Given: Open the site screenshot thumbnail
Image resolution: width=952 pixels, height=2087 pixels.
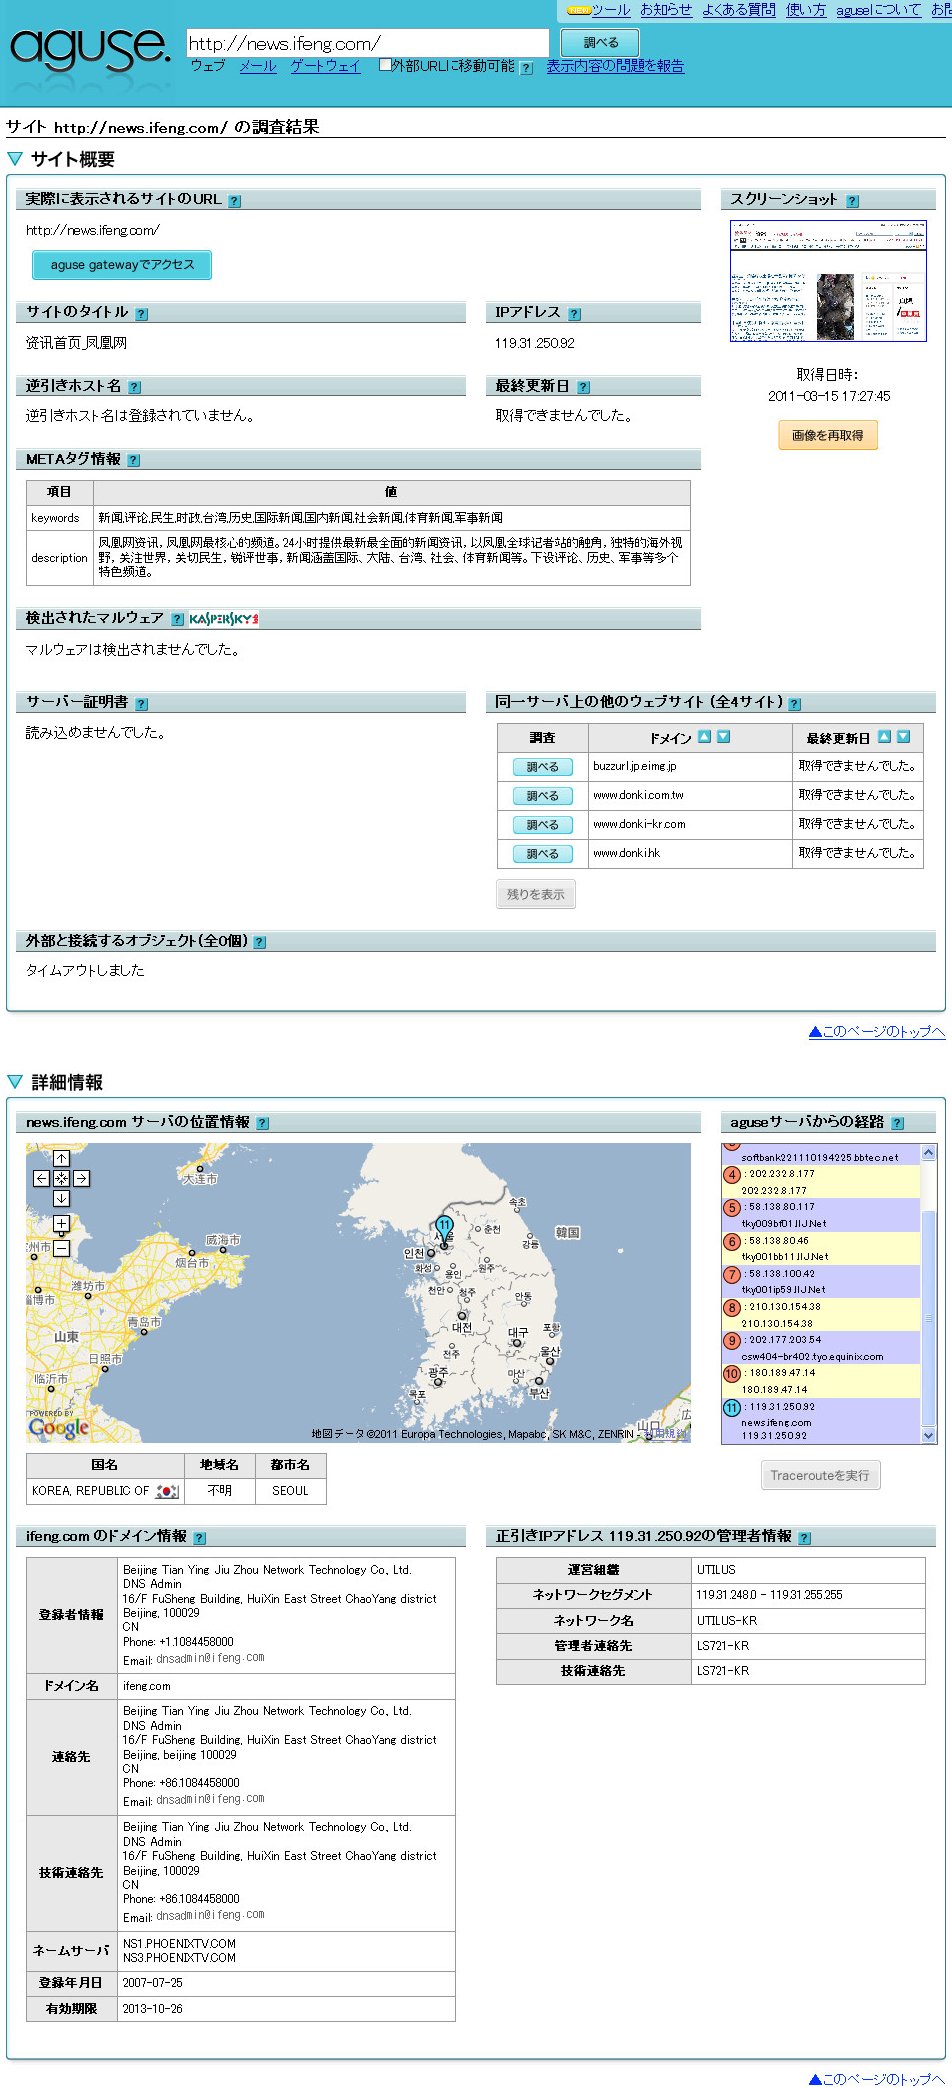Looking at the screenshot, I should [828, 281].
